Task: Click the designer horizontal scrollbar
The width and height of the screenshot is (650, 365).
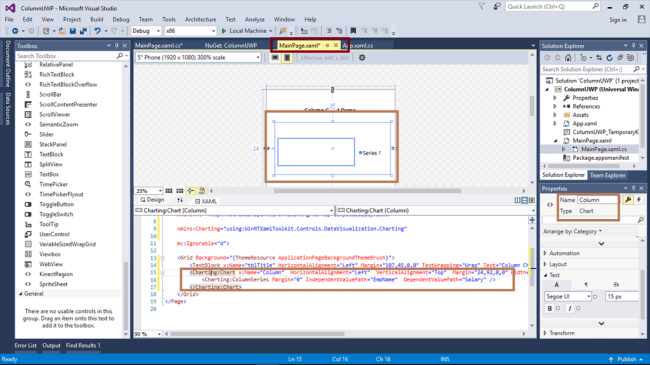Action: 367,191
